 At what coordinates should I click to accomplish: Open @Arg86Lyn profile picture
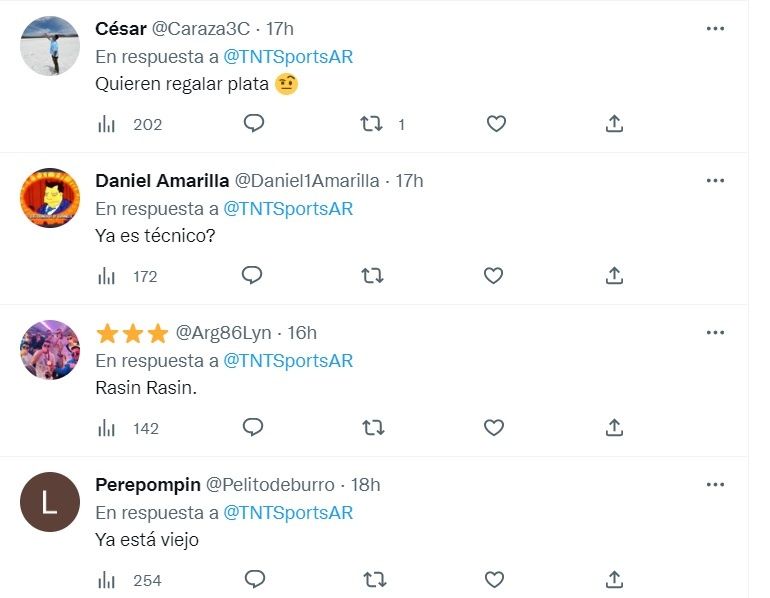pyautogui.click(x=50, y=350)
